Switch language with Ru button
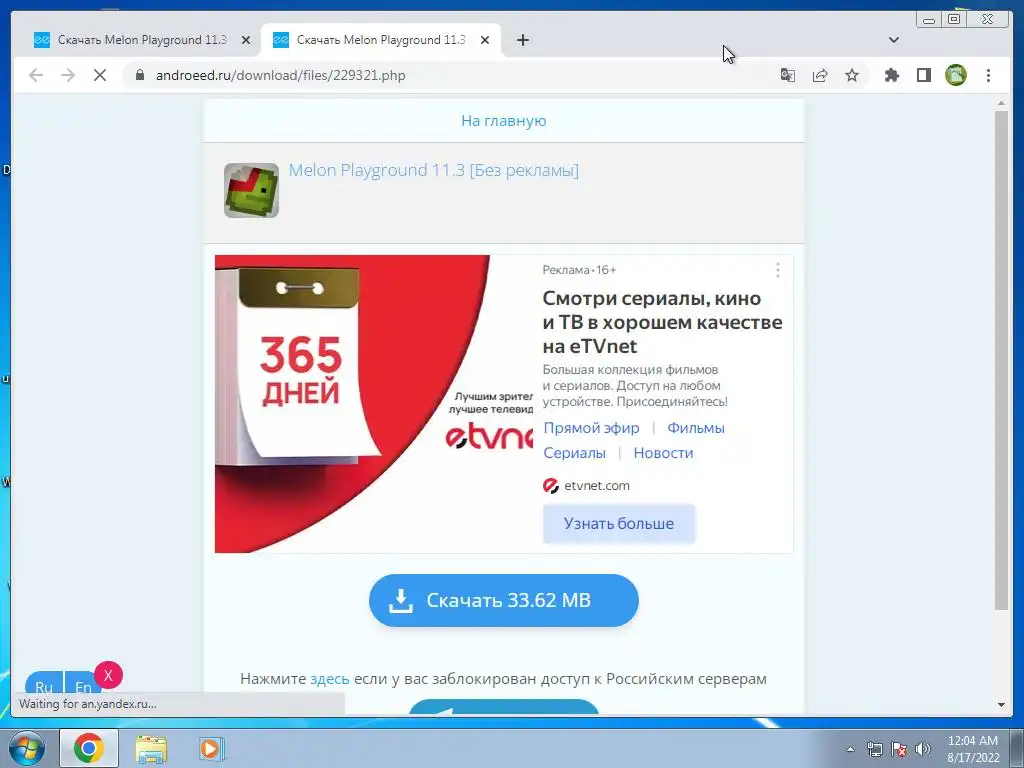Screen dimensions: 1024x768 click(44, 684)
